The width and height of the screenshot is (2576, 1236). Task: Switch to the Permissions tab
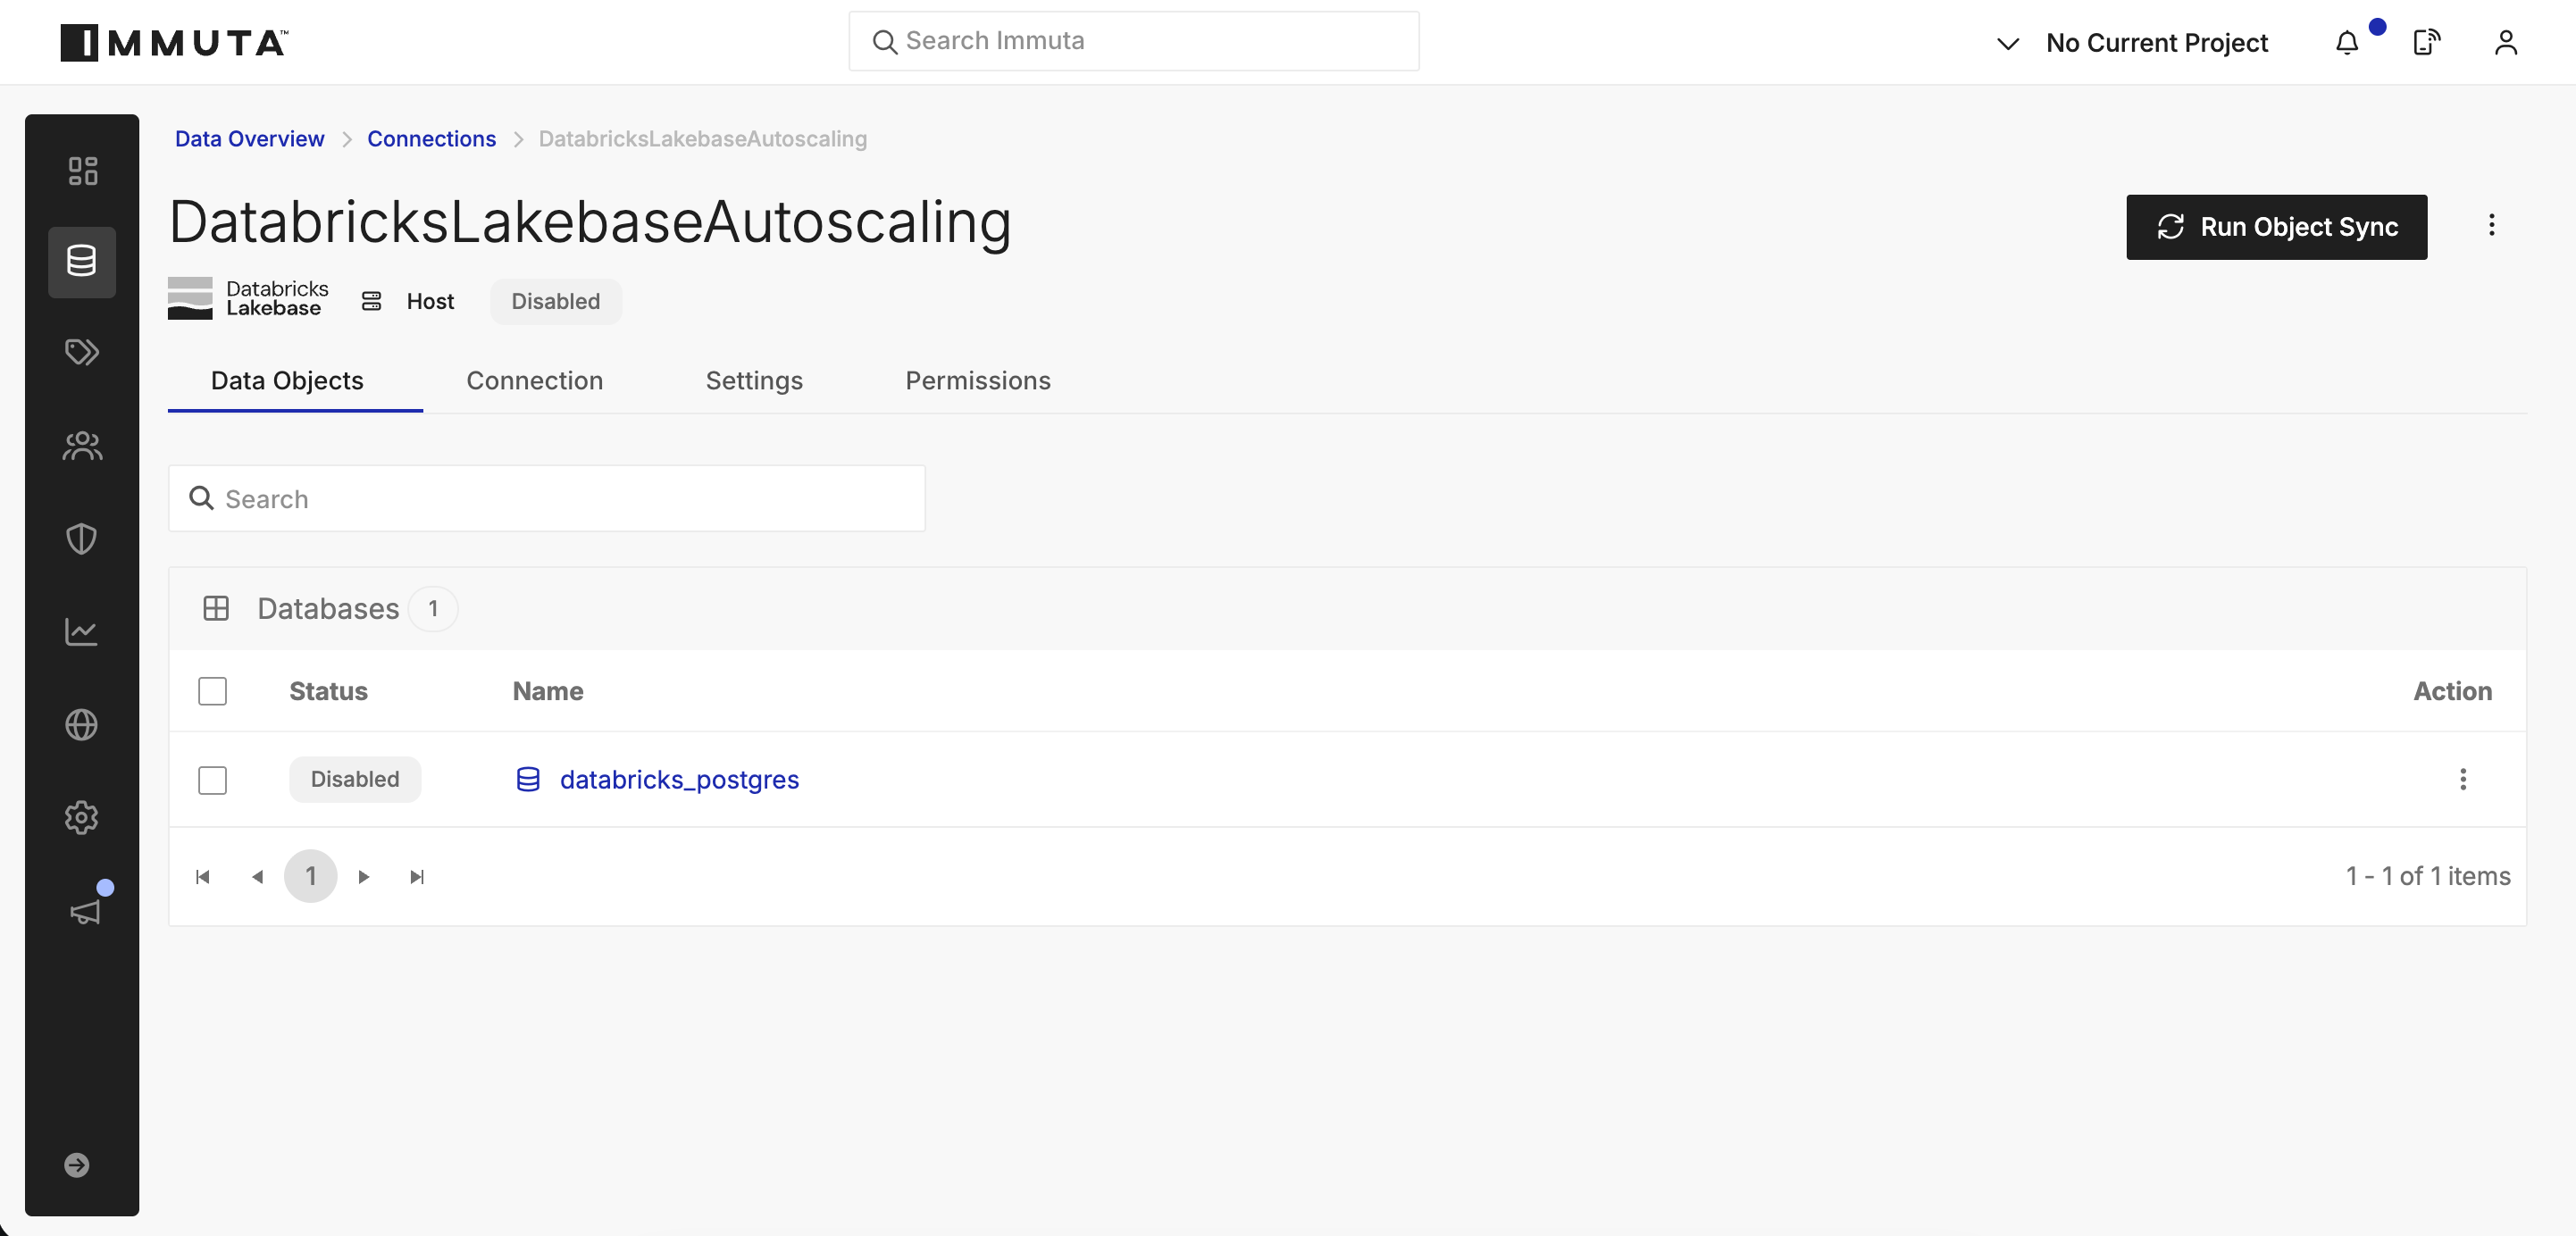(978, 381)
